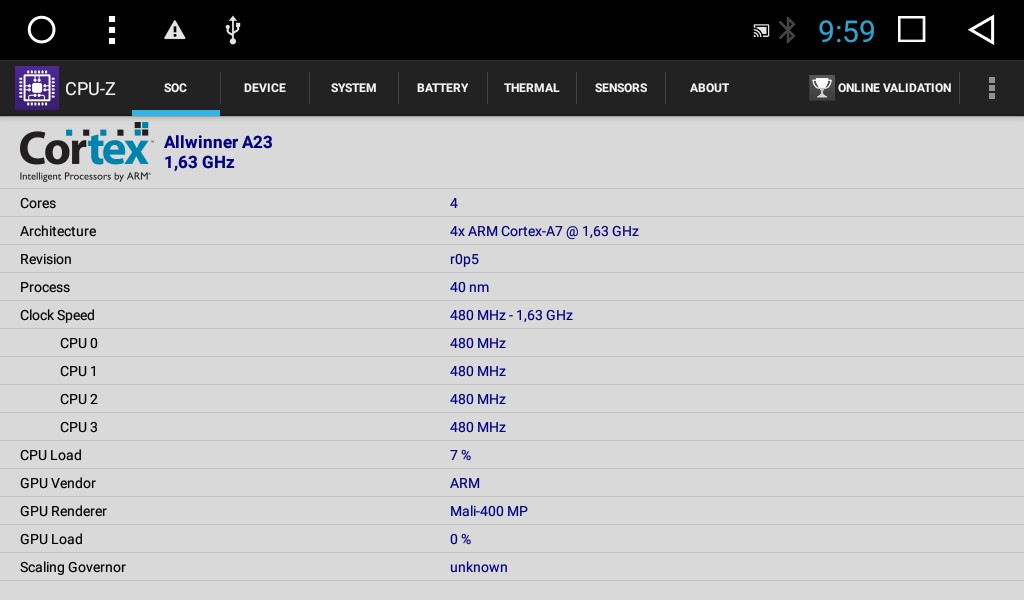
Task: Tap the CPU-Z title text
Action: point(90,88)
